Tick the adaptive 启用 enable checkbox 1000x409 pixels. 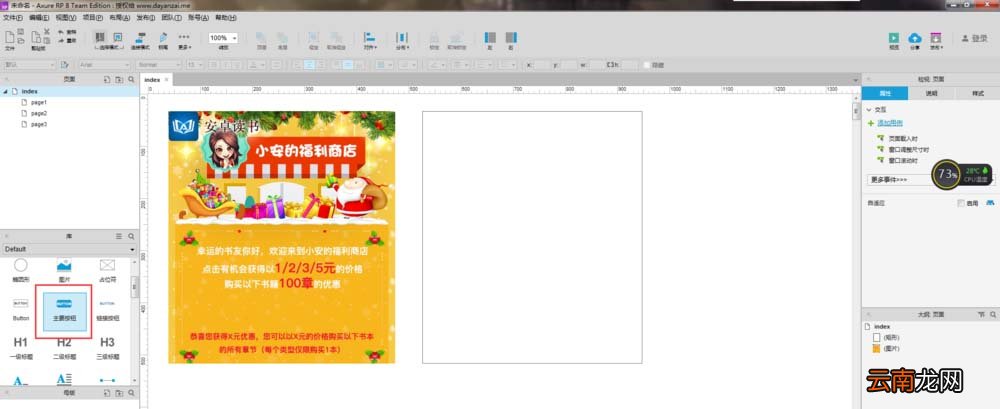[x=961, y=204]
